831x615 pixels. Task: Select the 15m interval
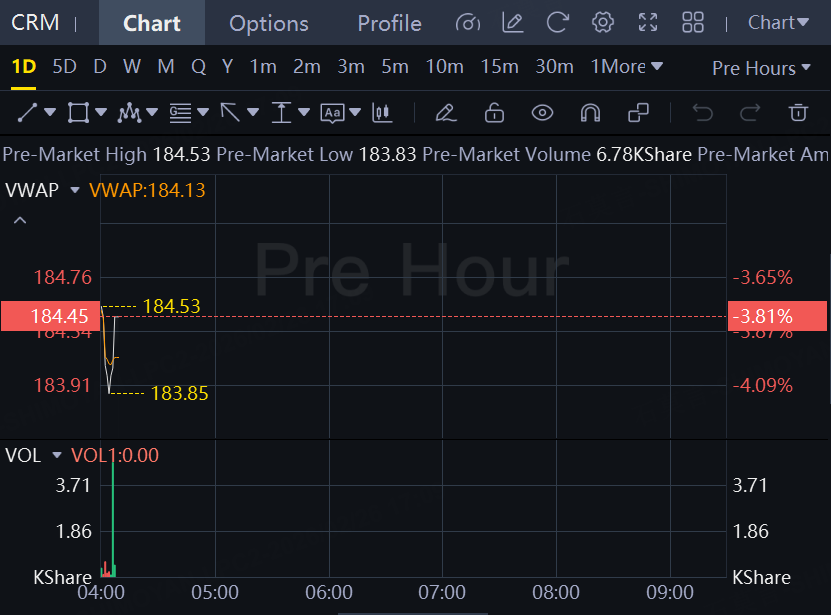point(499,66)
